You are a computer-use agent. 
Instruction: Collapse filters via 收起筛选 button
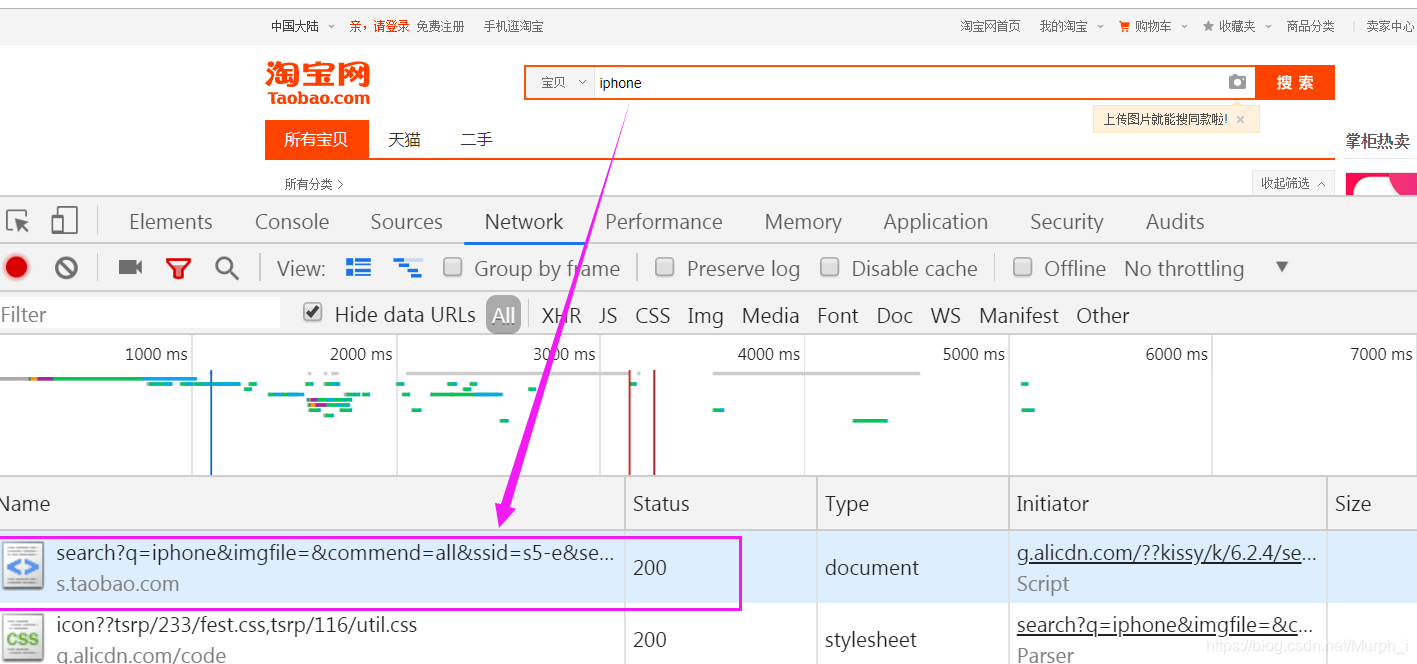[1293, 183]
